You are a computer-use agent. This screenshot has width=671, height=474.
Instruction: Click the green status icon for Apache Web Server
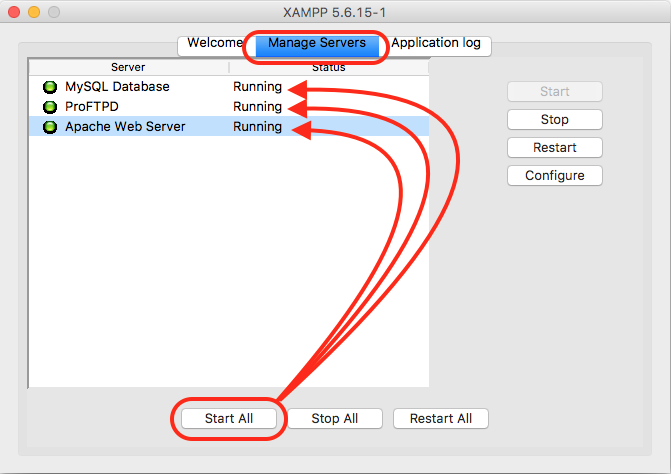pos(50,127)
